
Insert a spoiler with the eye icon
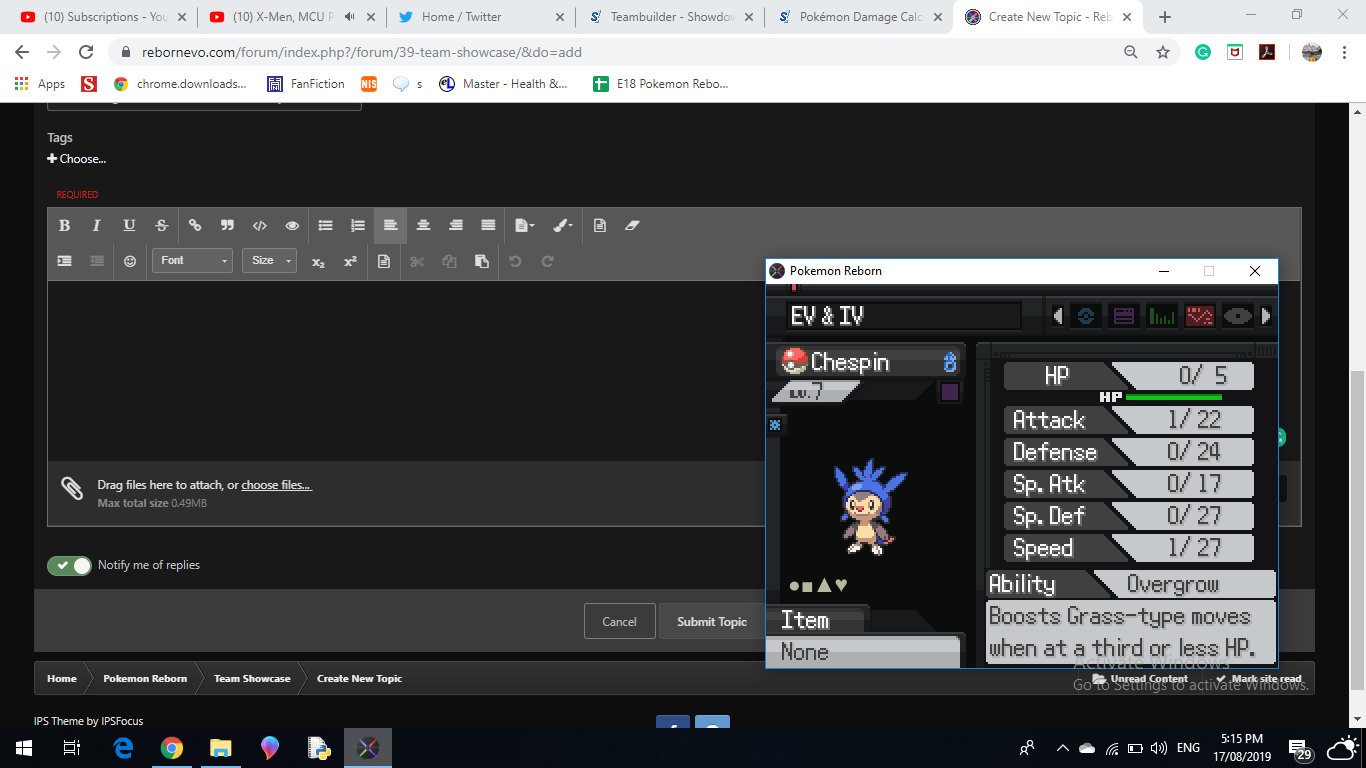tap(291, 226)
